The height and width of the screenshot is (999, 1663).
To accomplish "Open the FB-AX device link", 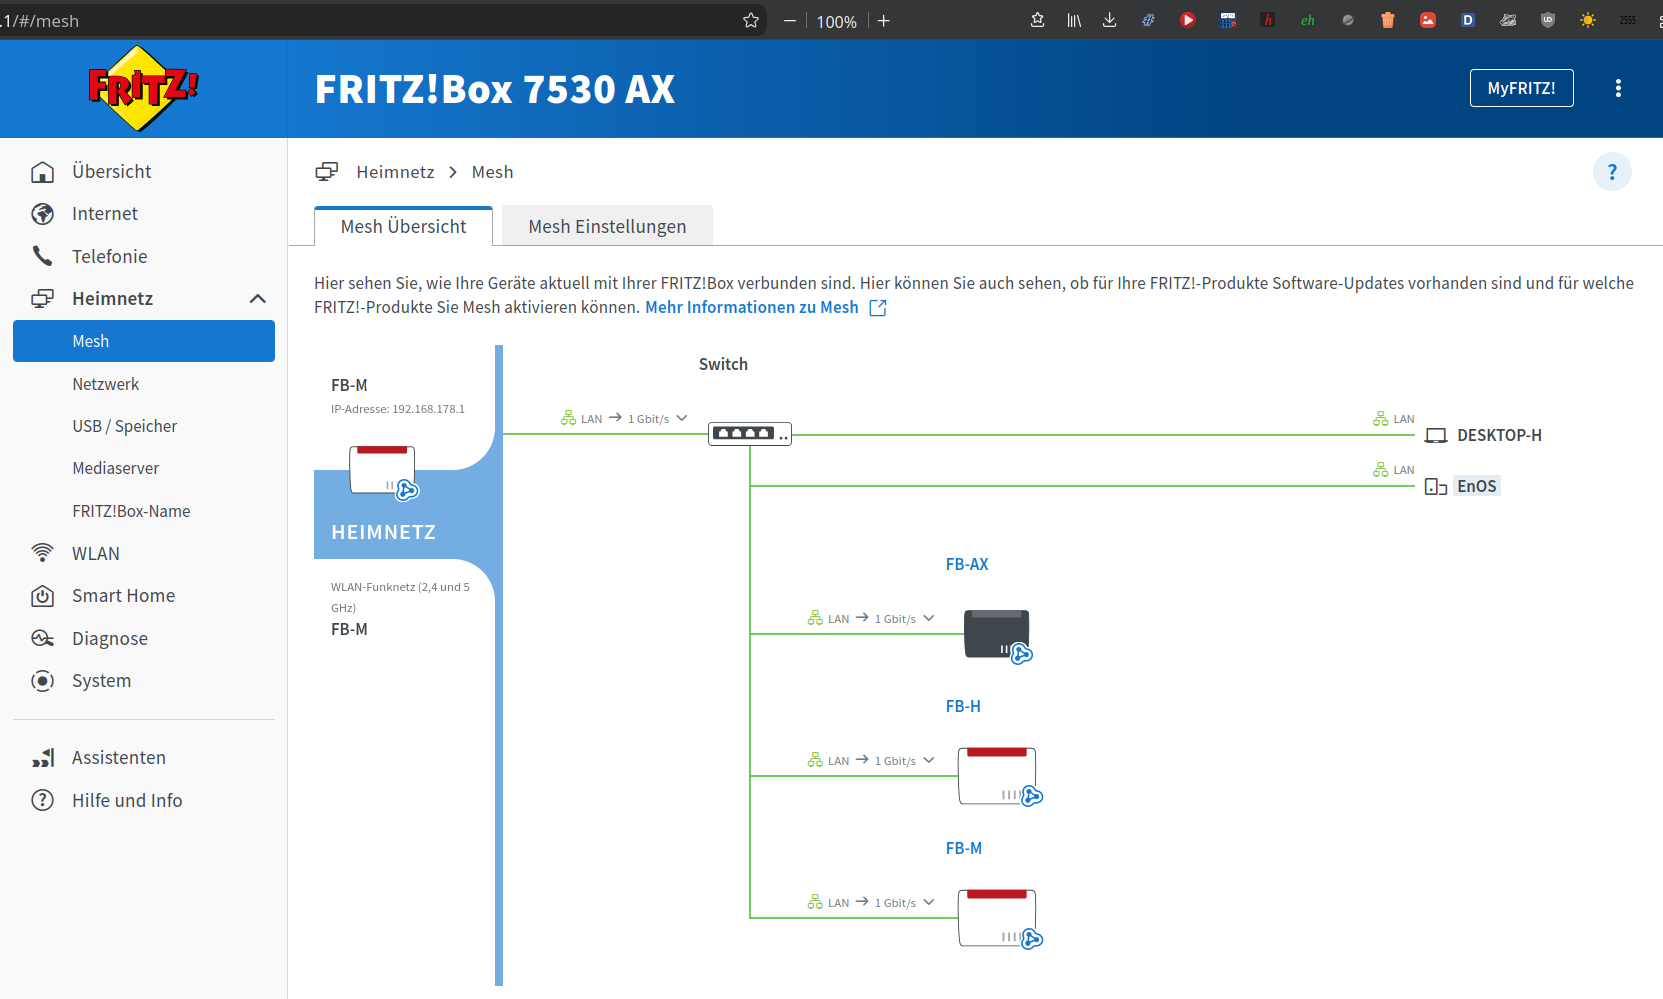I will [x=967, y=564].
